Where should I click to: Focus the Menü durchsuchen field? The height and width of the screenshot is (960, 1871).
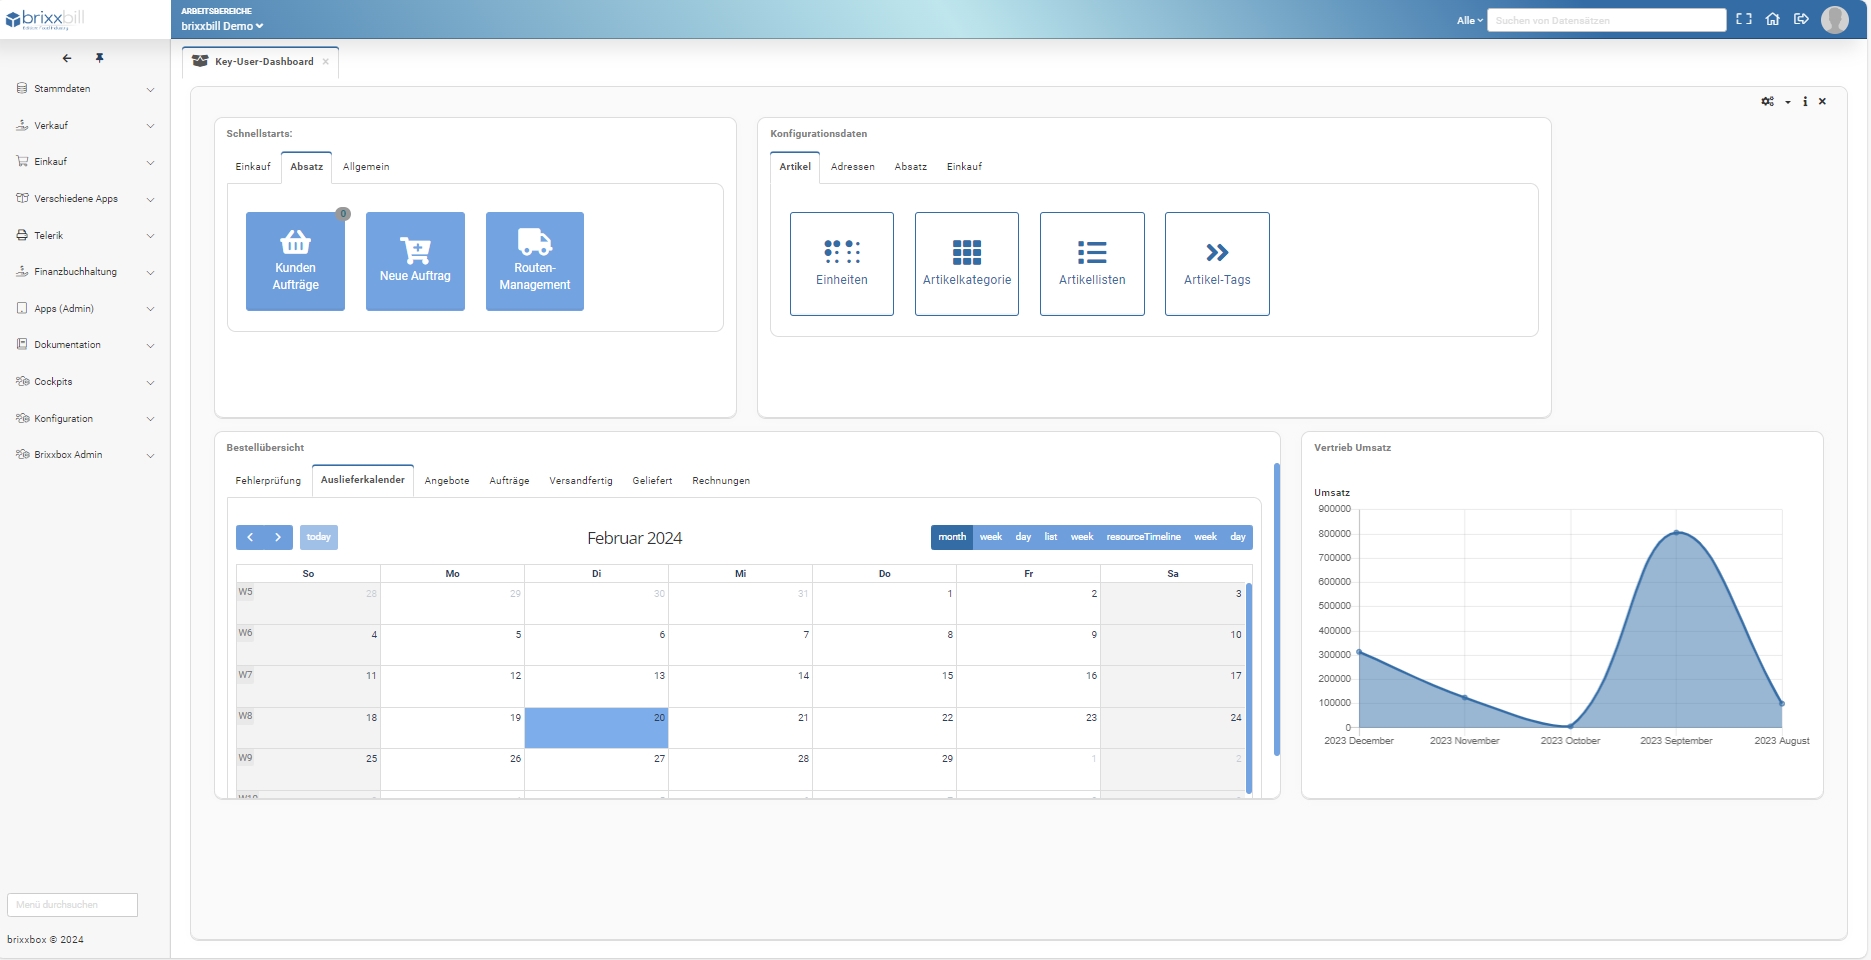pyautogui.click(x=72, y=905)
